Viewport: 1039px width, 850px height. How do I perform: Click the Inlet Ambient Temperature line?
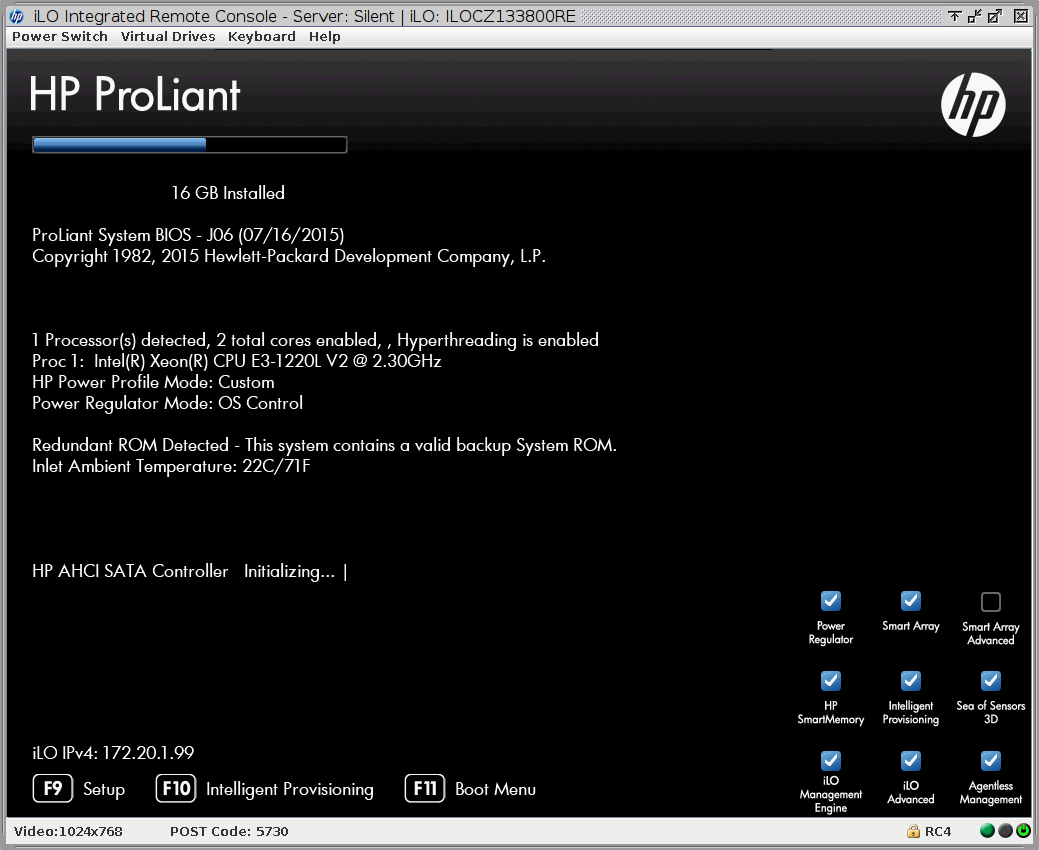tap(171, 466)
